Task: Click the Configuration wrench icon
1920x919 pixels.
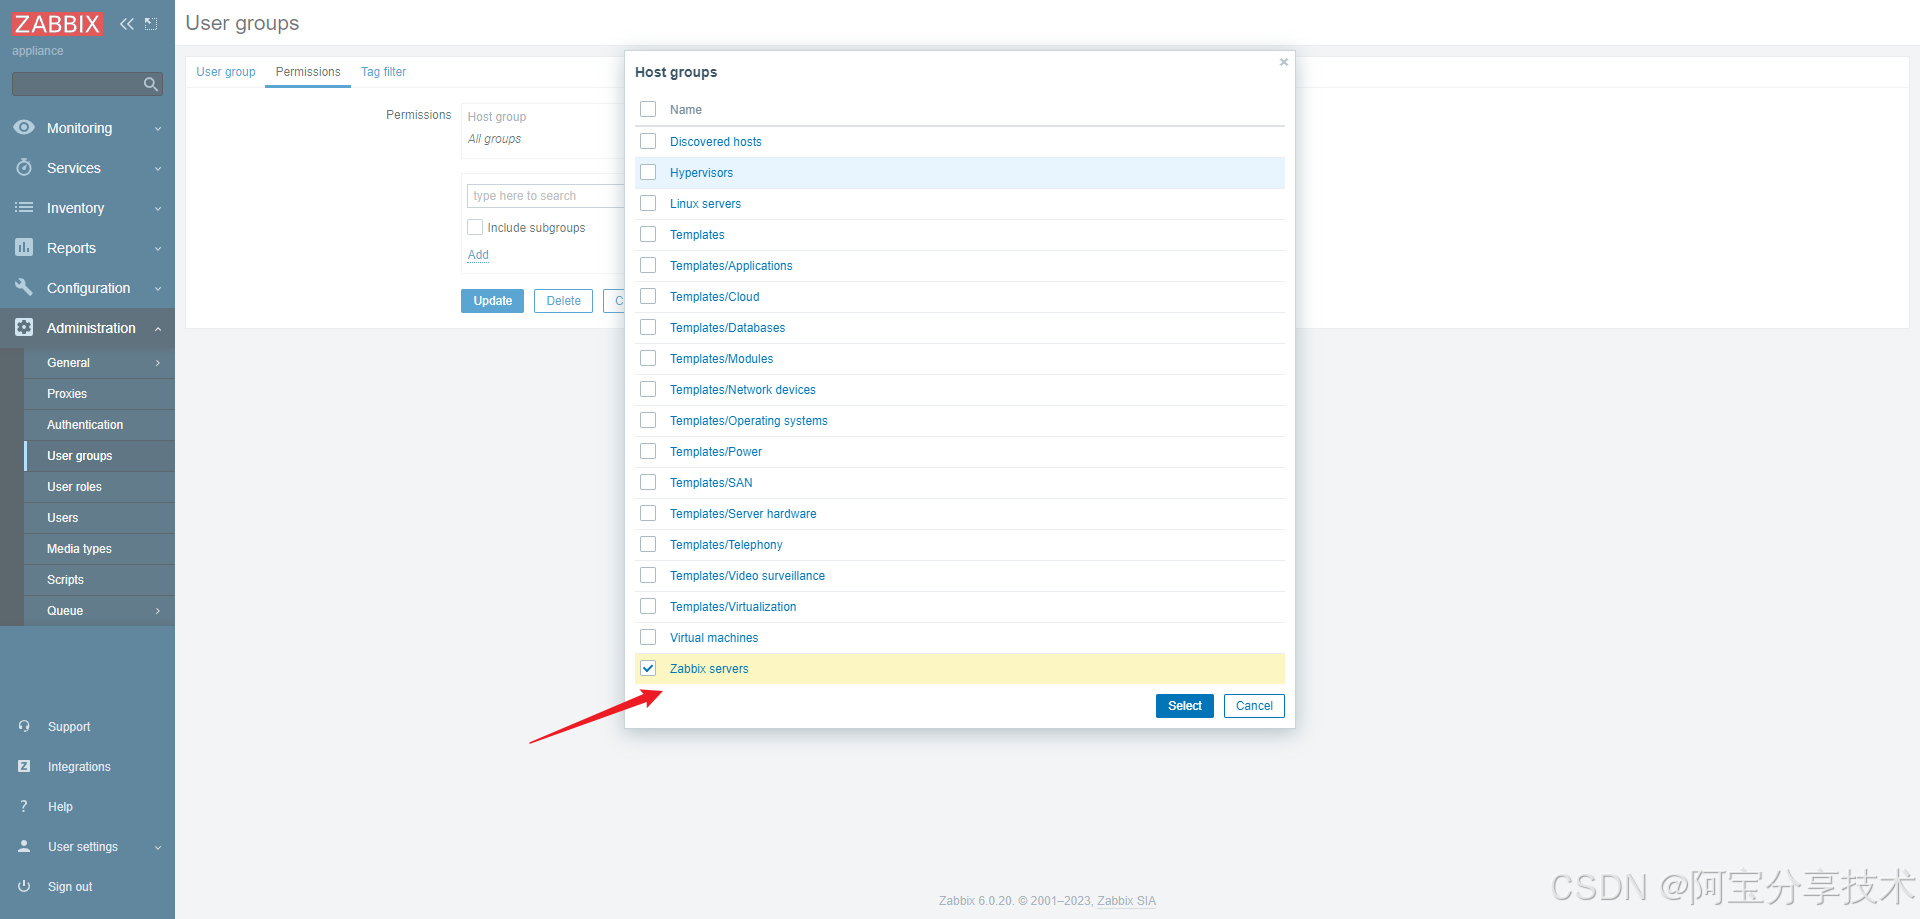Action: coord(24,287)
